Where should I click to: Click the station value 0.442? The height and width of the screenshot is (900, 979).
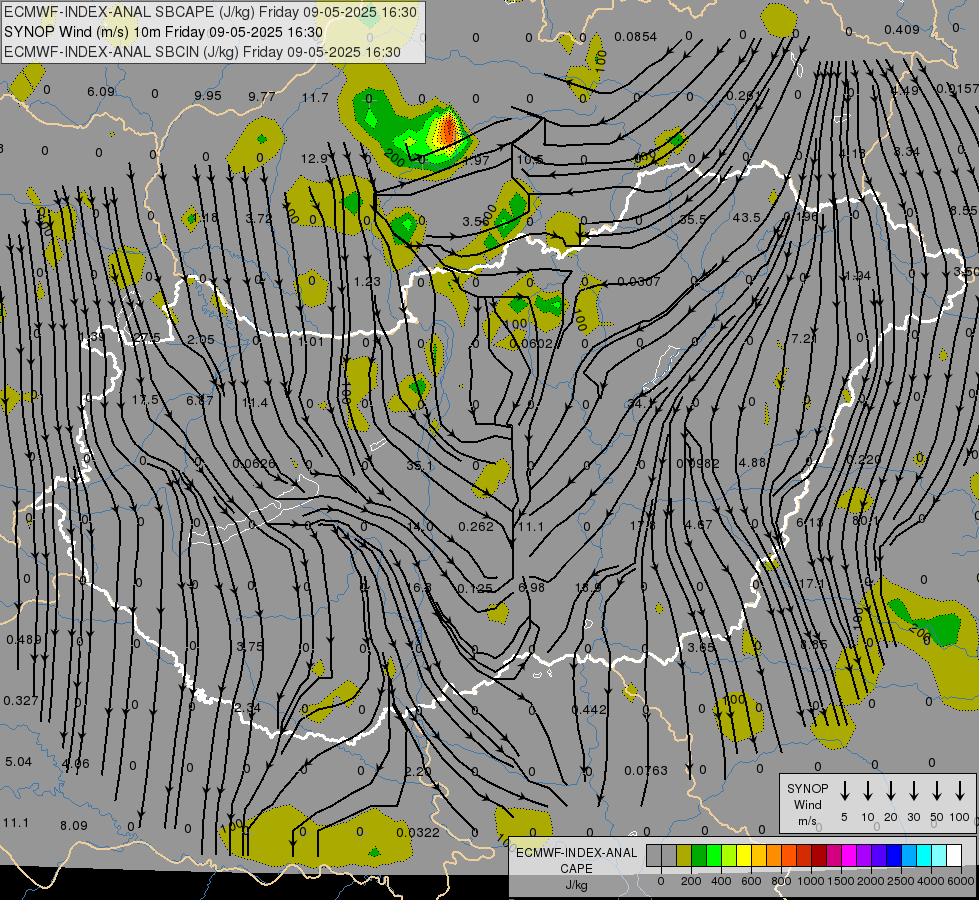(x=589, y=710)
